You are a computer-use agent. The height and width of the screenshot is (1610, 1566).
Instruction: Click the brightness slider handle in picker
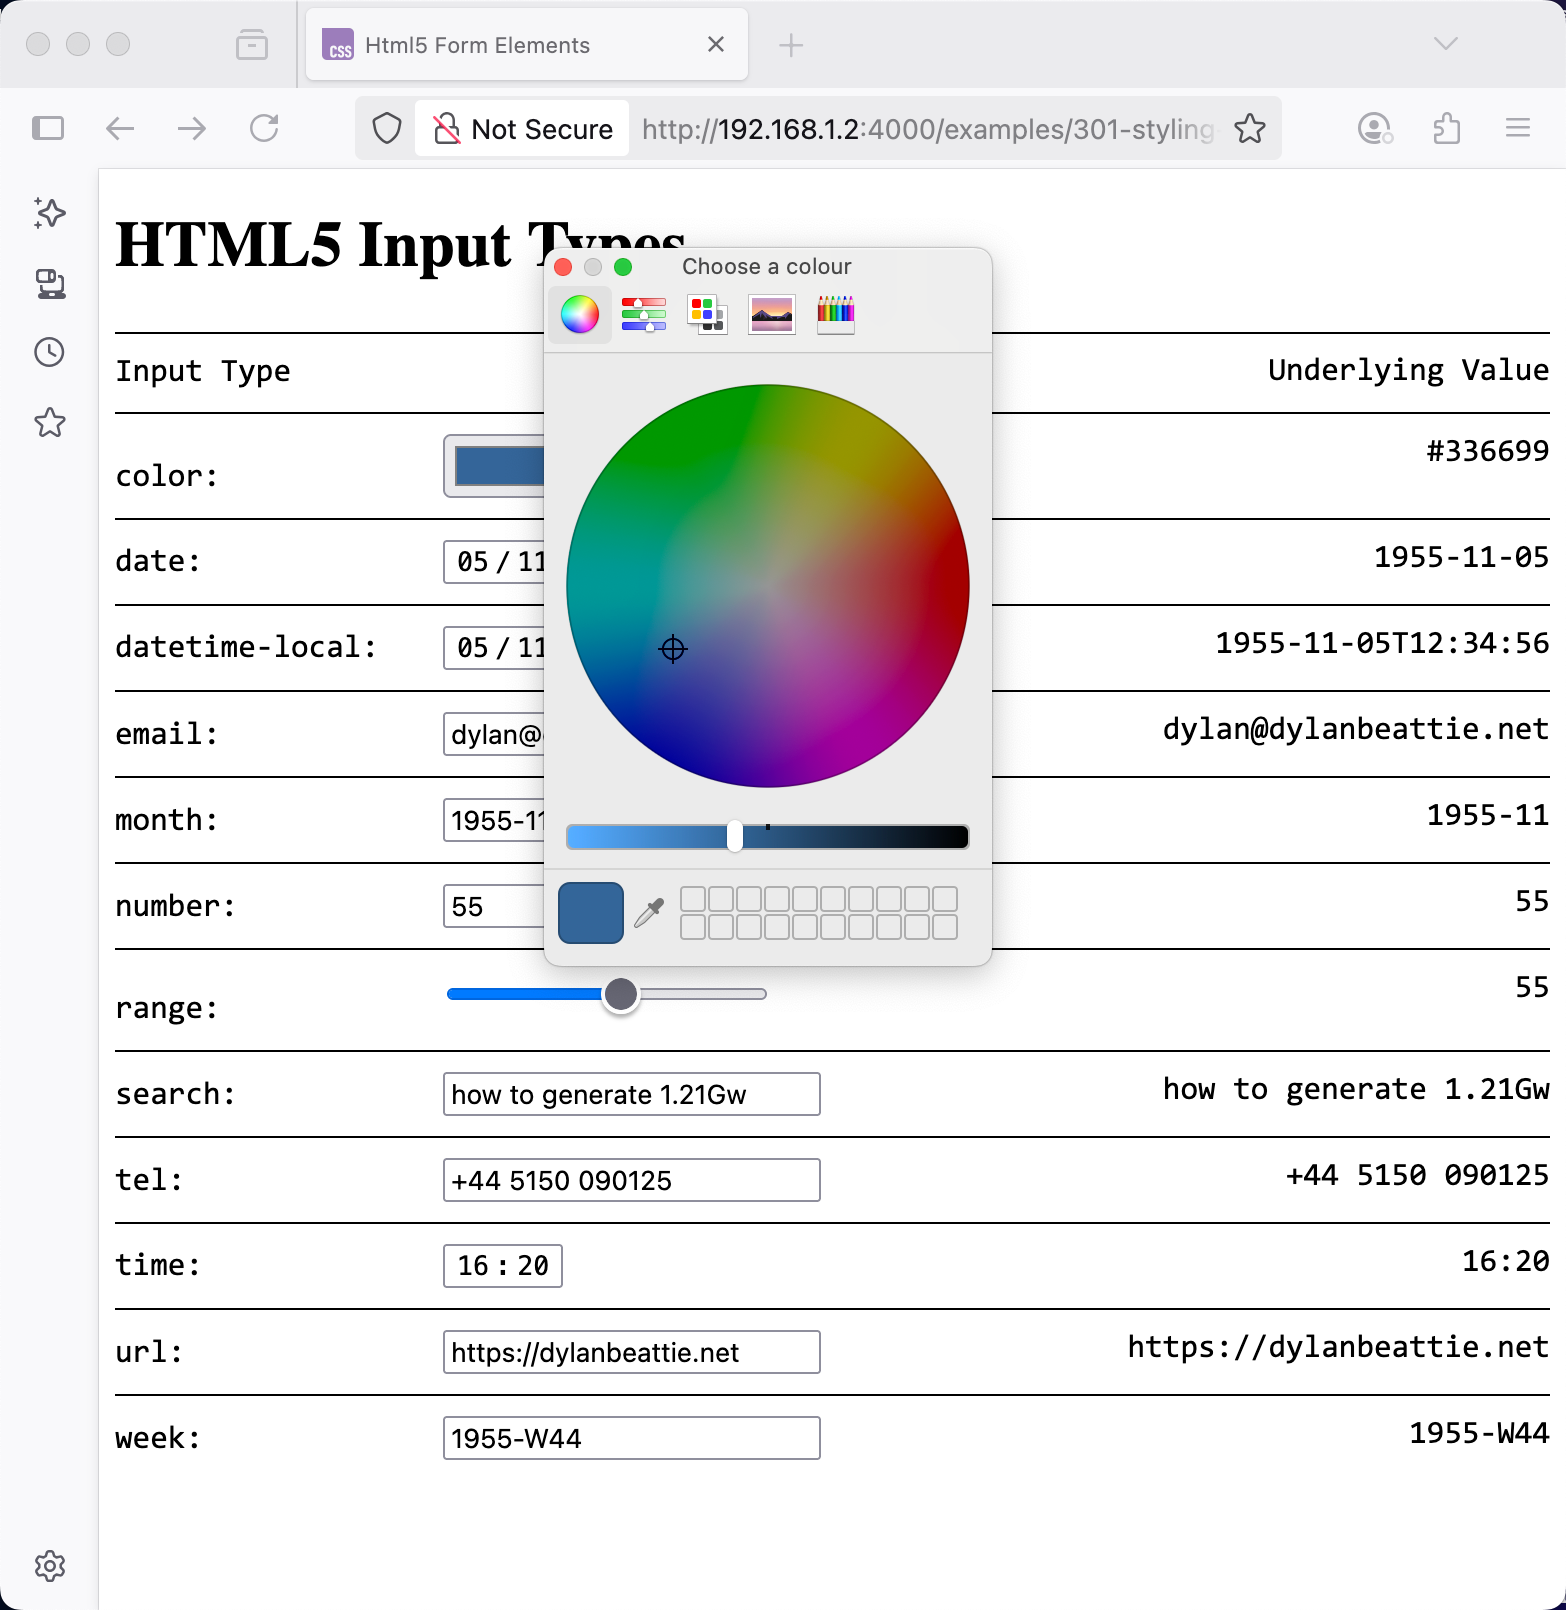[735, 836]
